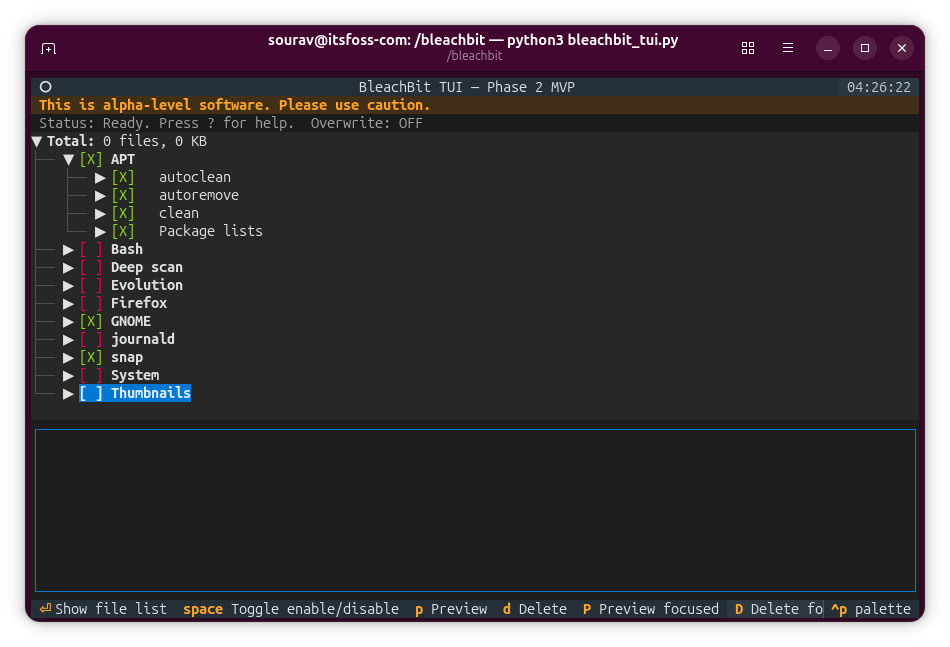Screen dimensions: 950x647
Task: Click the circle icon in TUI header
Action: coord(45,87)
